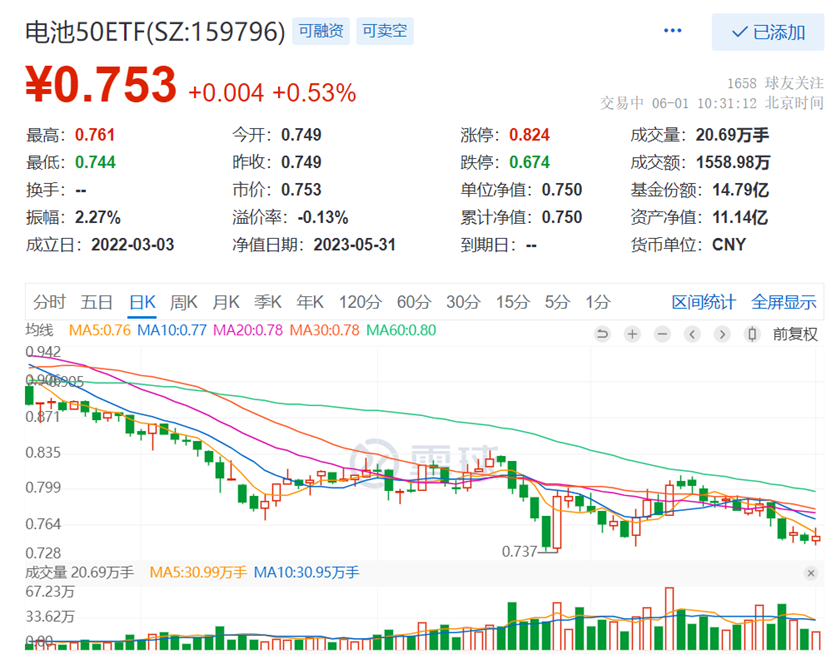Click the +0.53% change value

314,93
